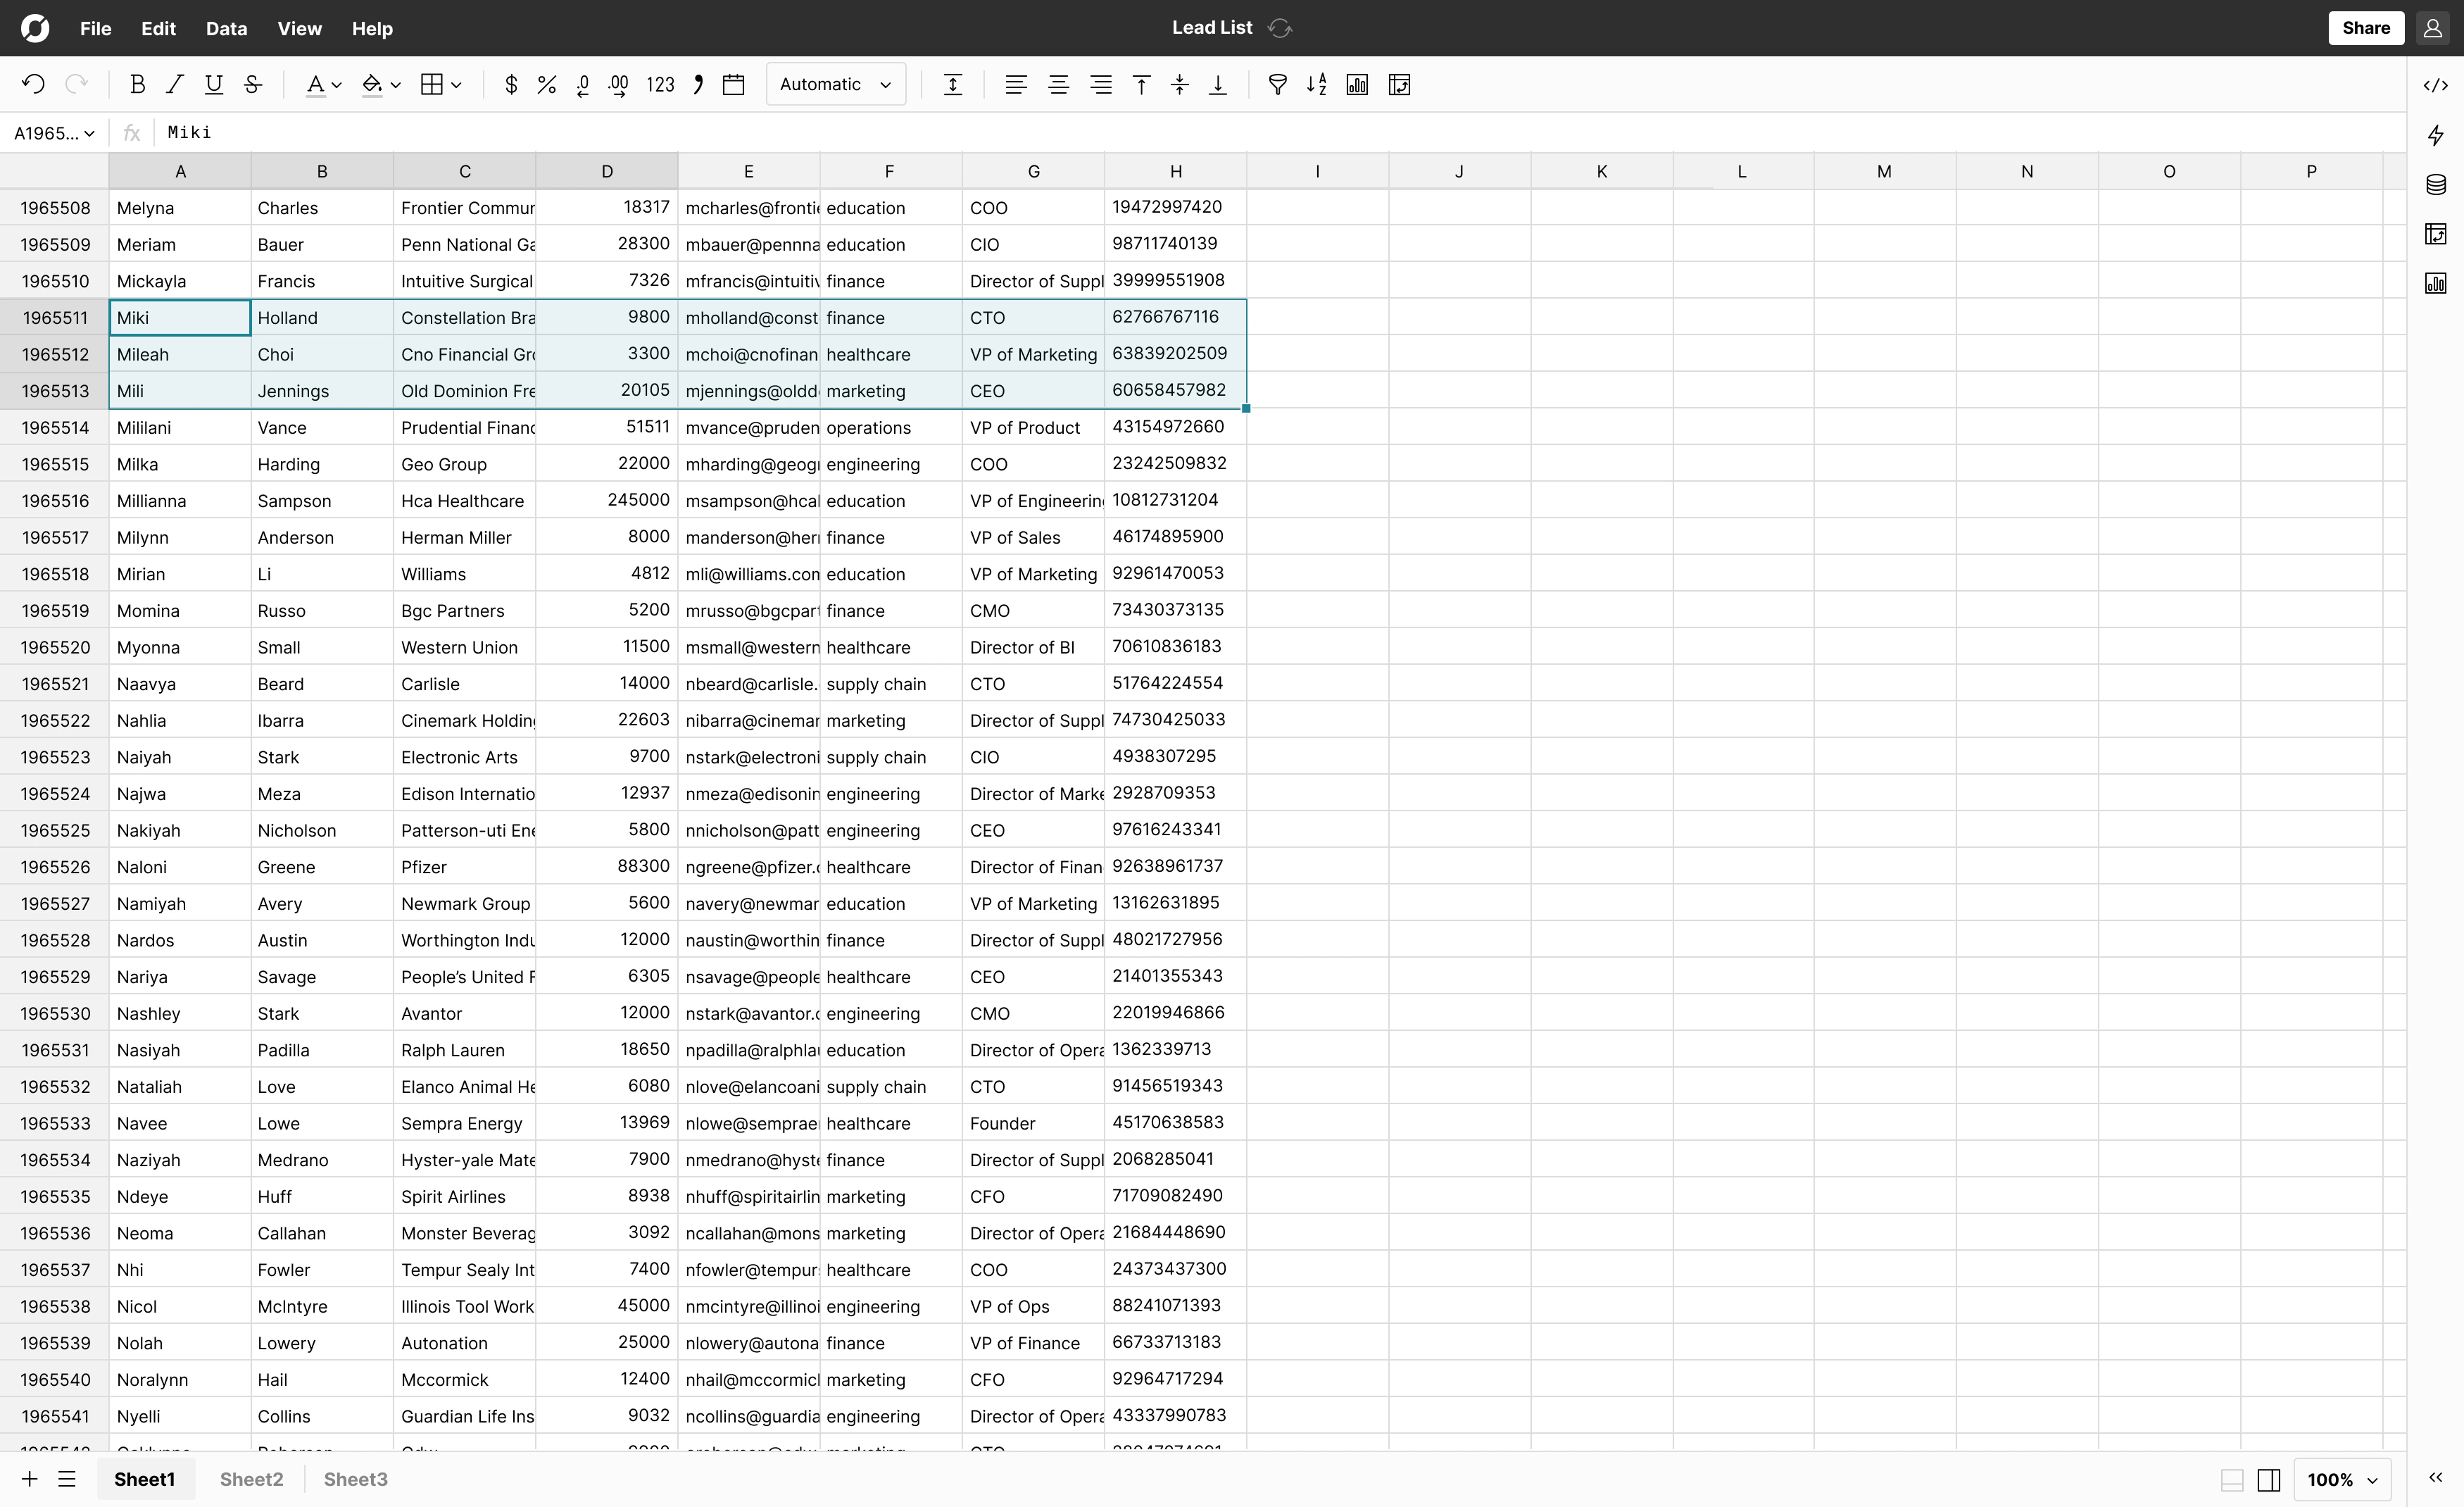Insert a chart from the toolbar

(x=1357, y=84)
